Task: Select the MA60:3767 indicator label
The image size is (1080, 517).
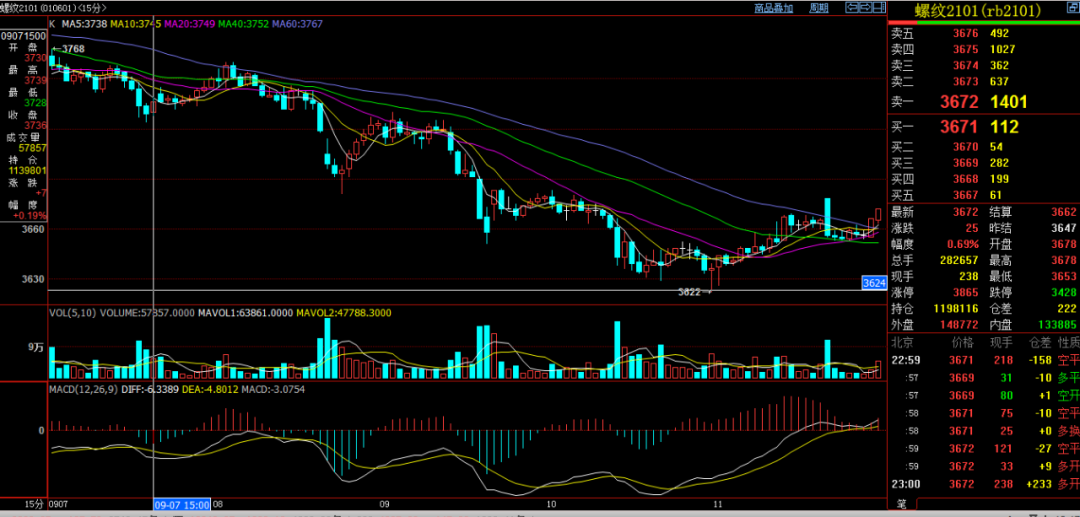Action: 298,23
